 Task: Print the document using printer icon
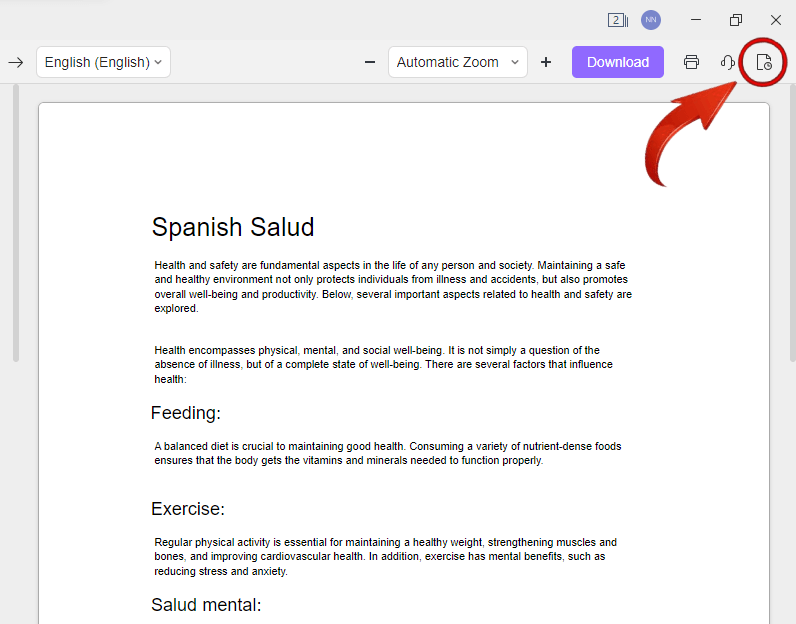point(691,62)
